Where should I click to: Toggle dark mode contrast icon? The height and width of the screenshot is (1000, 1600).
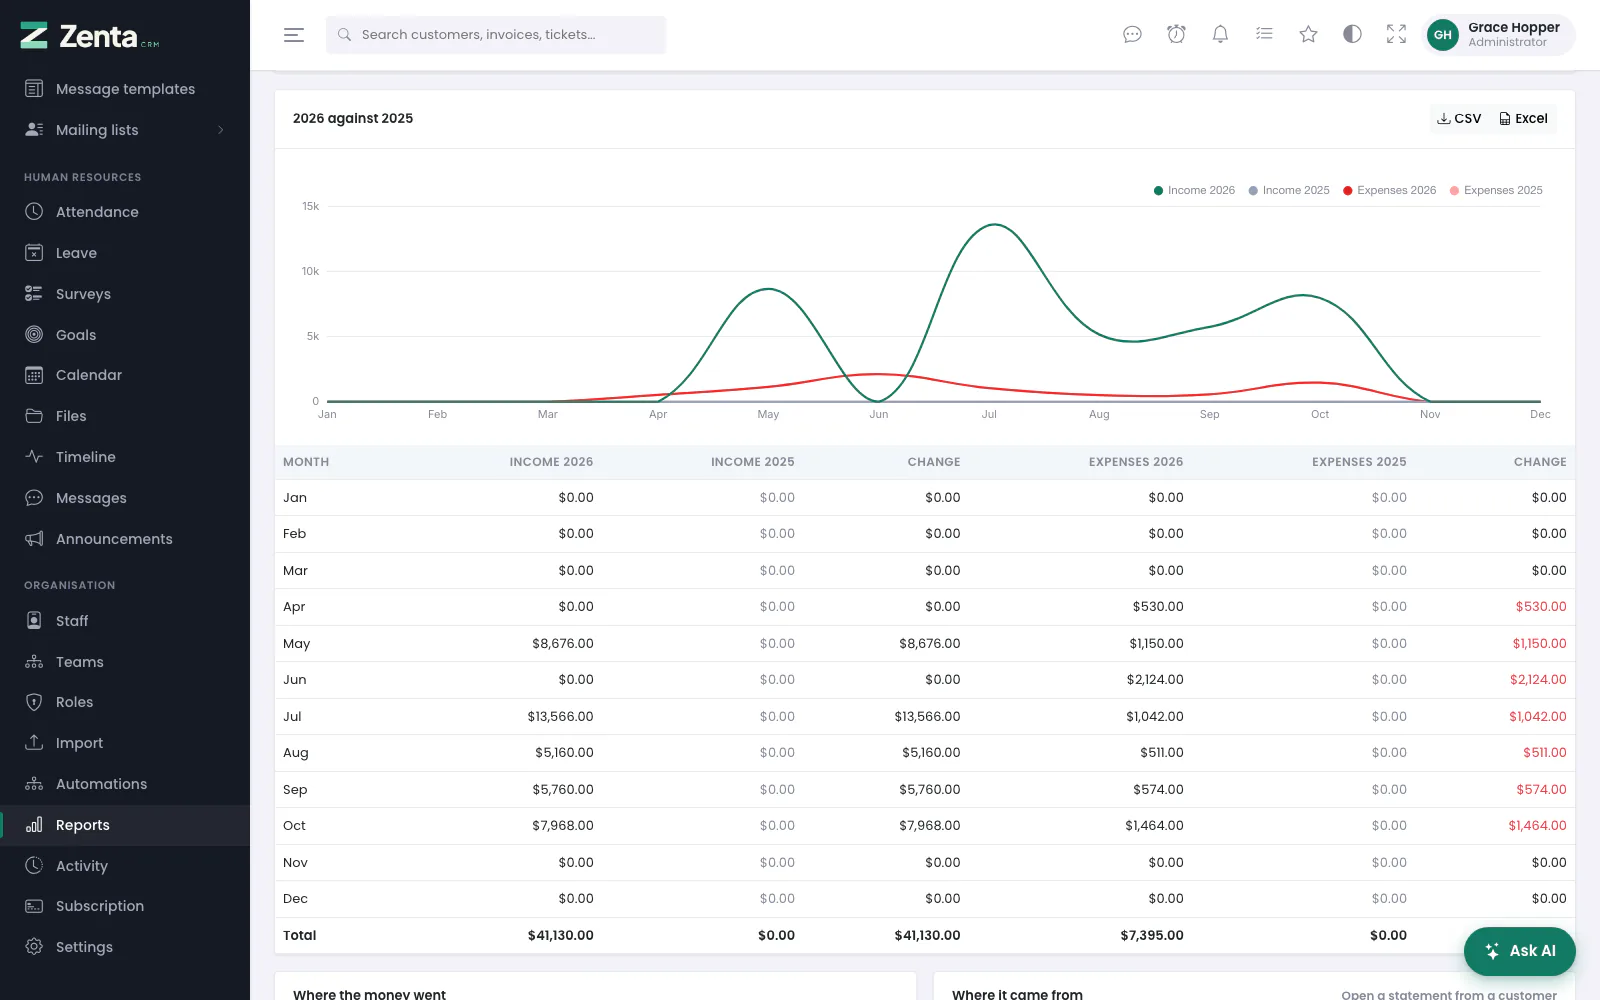[x=1352, y=35]
